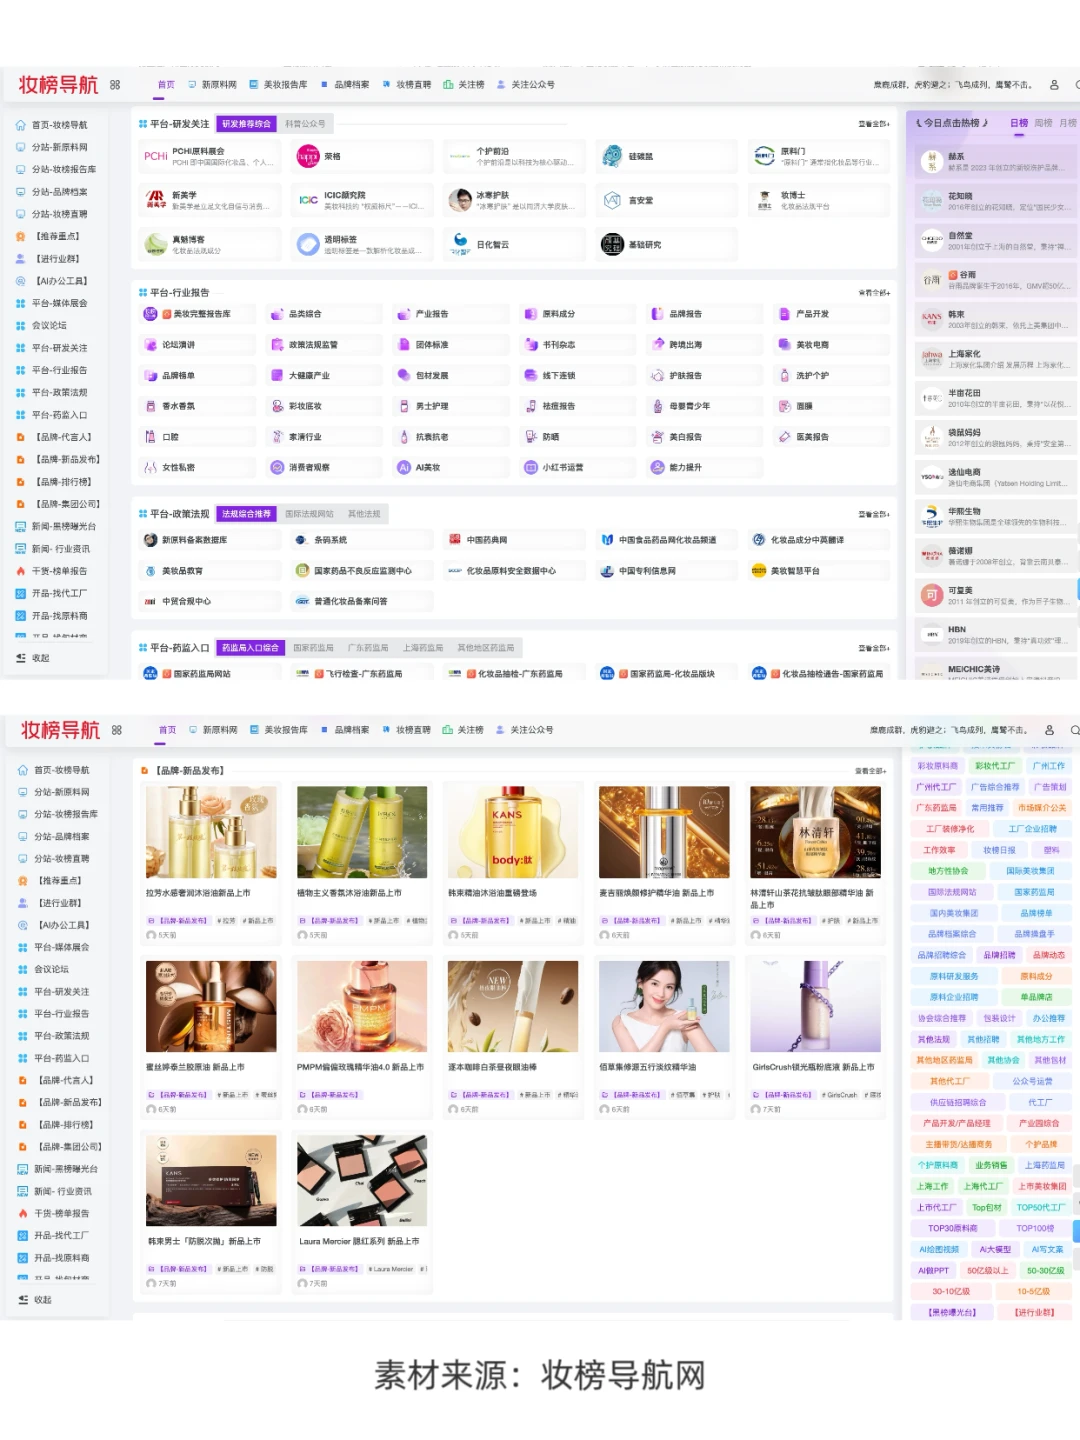Click the 跨境出海 category icon

coord(658,345)
